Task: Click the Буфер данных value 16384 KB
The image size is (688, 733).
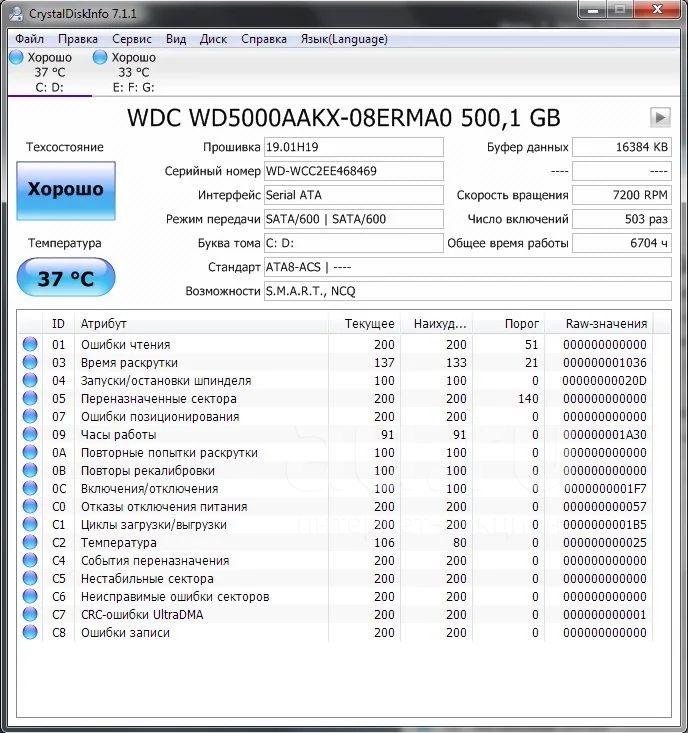Action: [x=622, y=147]
